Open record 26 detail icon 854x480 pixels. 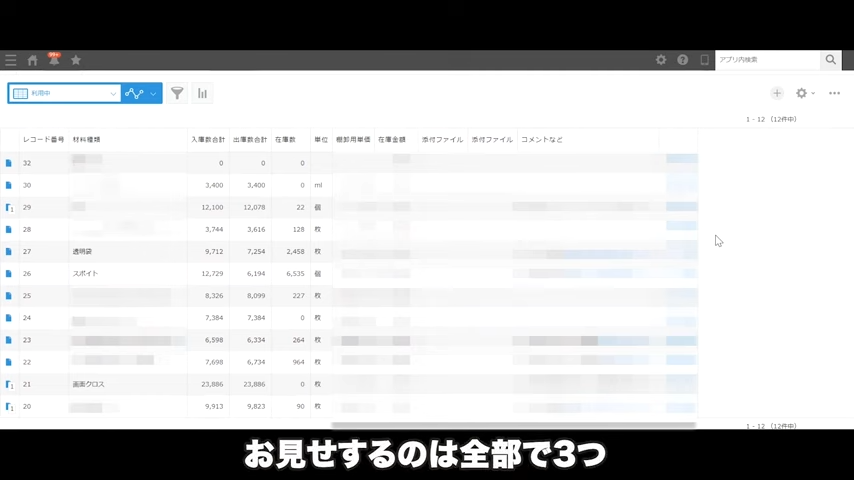9,274
